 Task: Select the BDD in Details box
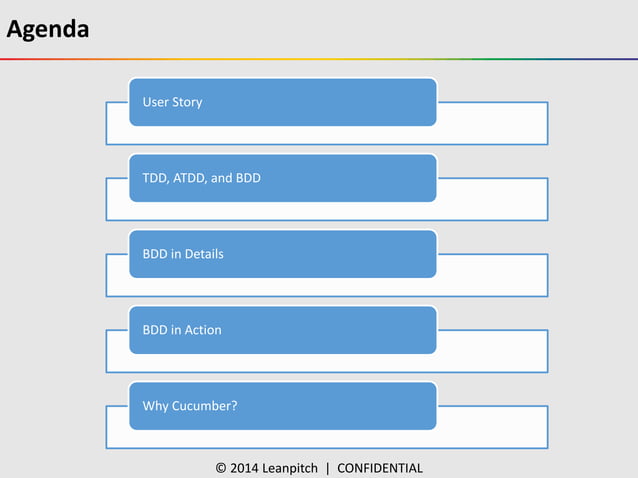point(282,254)
